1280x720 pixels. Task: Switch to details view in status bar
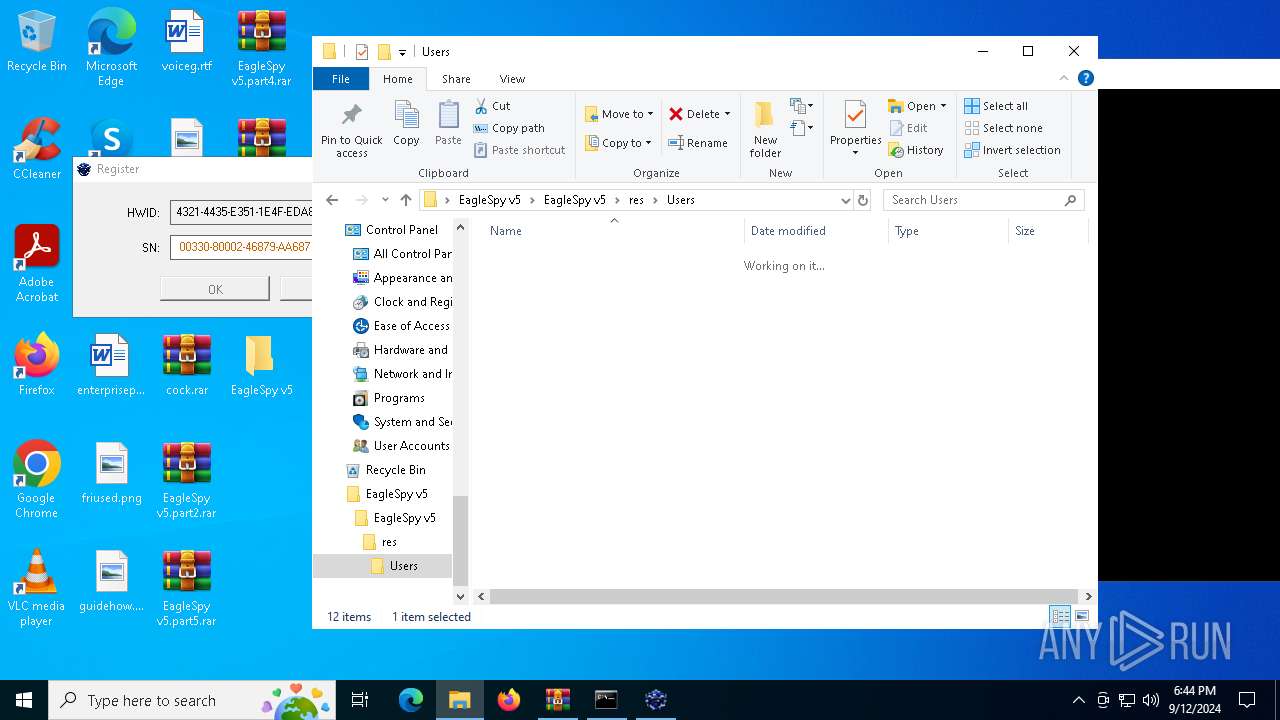click(1059, 617)
